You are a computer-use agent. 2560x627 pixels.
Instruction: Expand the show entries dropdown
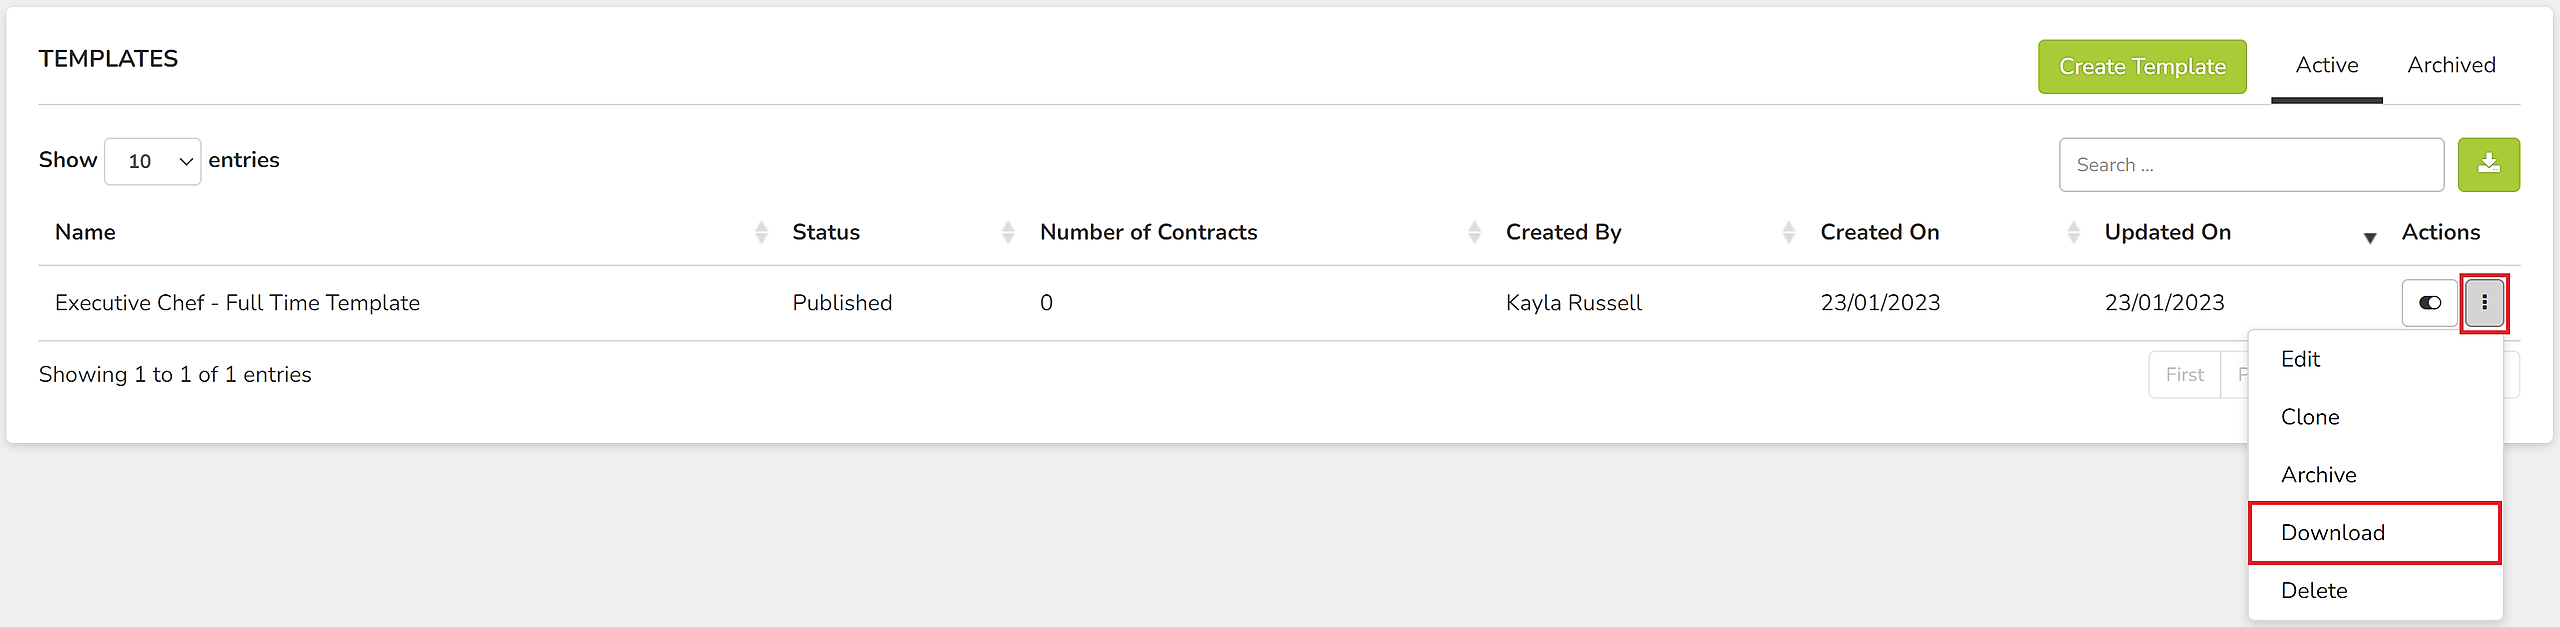tap(153, 161)
